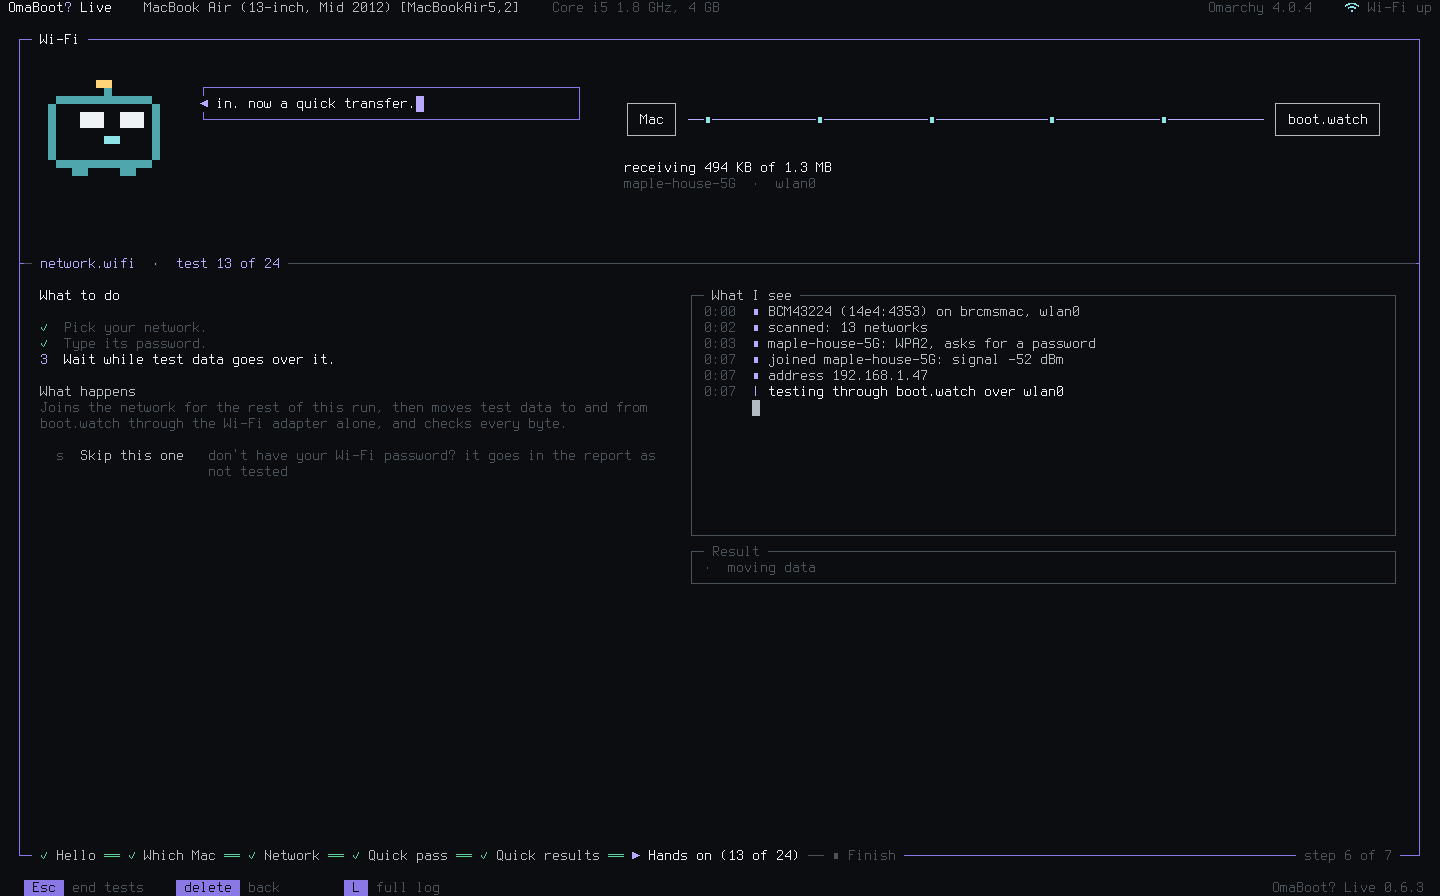Click the robot mascot face
This screenshot has height=896, width=1440.
pos(104,128)
